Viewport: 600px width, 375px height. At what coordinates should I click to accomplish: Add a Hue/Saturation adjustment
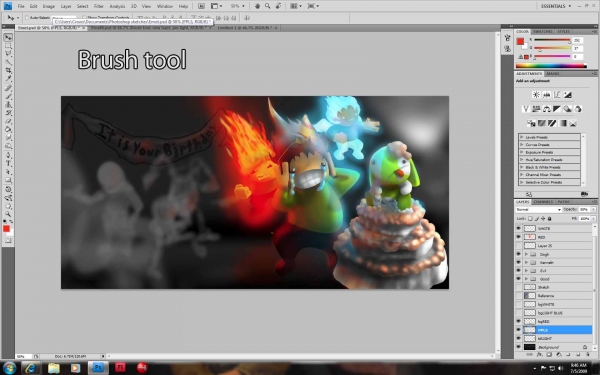(x=536, y=109)
